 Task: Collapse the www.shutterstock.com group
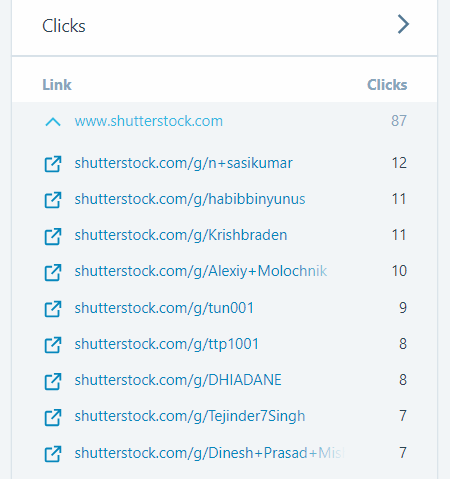point(53,122)
